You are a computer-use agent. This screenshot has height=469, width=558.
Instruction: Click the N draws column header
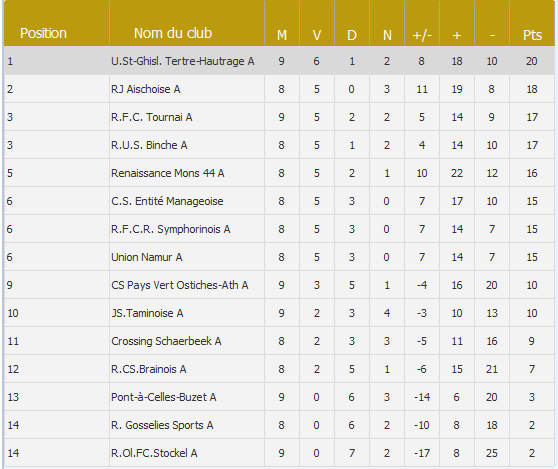coord(387,35)
